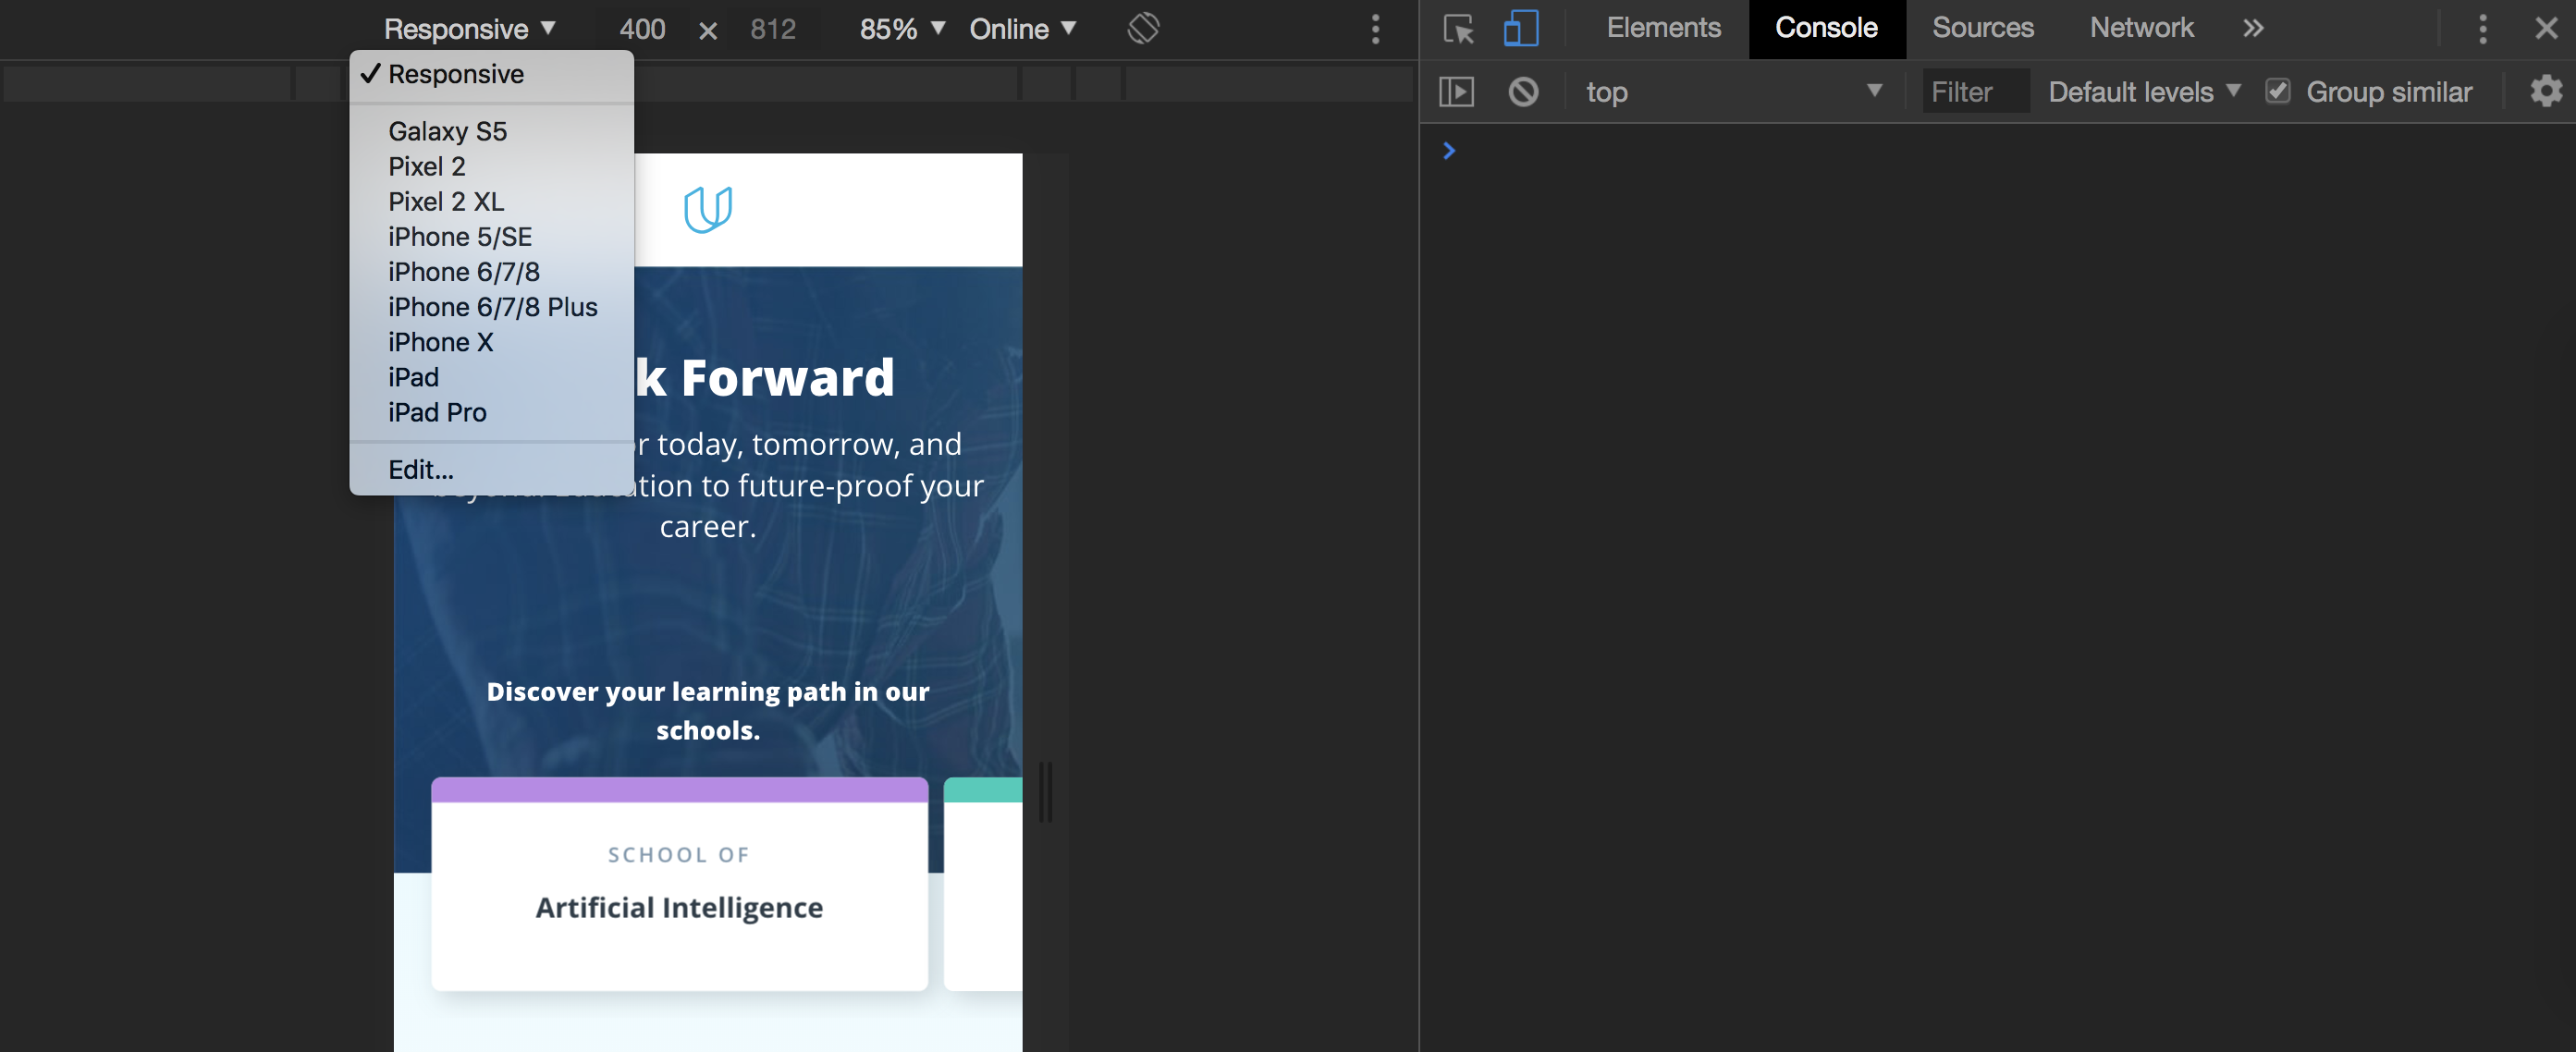Open the device toolbar more options menu
Screen dimensions: 2576x1052
[1375, 29]
